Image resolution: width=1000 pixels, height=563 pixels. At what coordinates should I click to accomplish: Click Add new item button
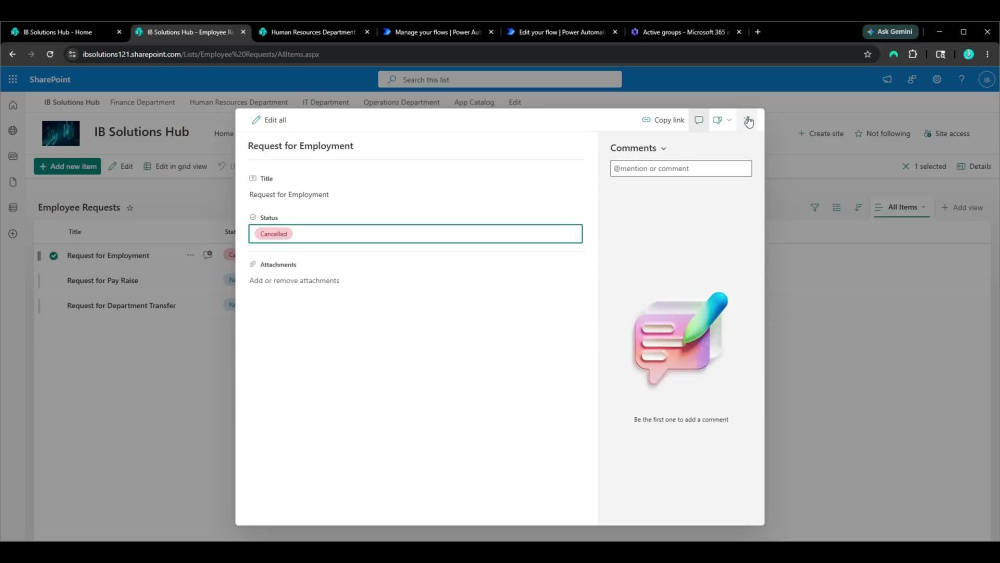coord(68,166)
